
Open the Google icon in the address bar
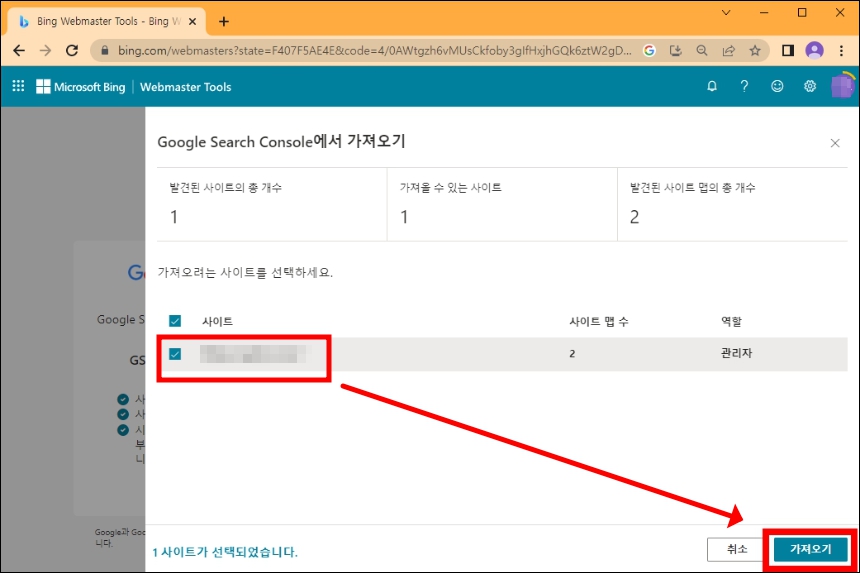[x=649, y=51]
